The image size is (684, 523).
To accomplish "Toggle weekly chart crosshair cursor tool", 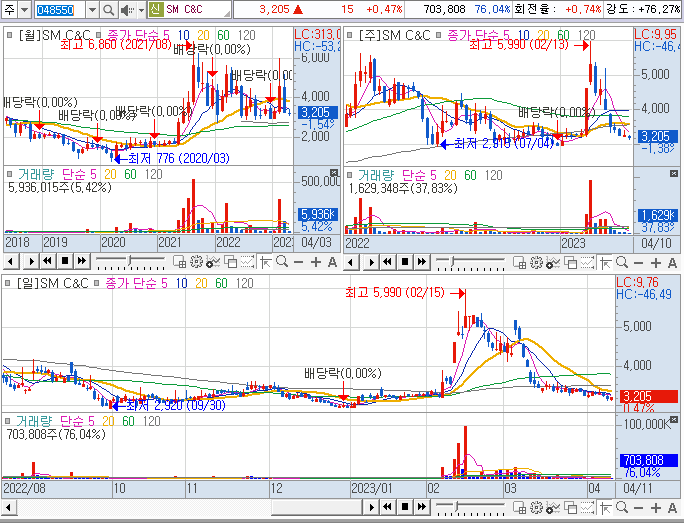I will tap(605, 263).
